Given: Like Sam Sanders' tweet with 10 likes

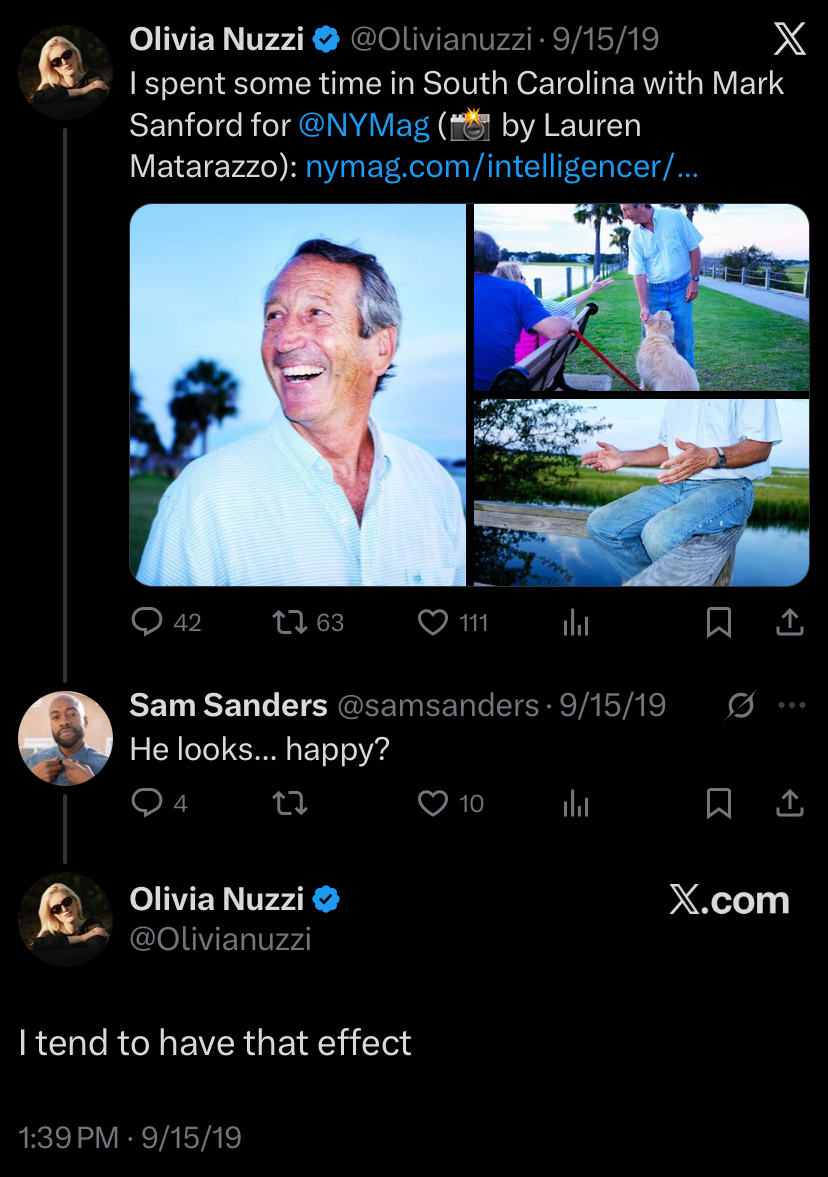Looking at the screenshot, I should (432, 803).
